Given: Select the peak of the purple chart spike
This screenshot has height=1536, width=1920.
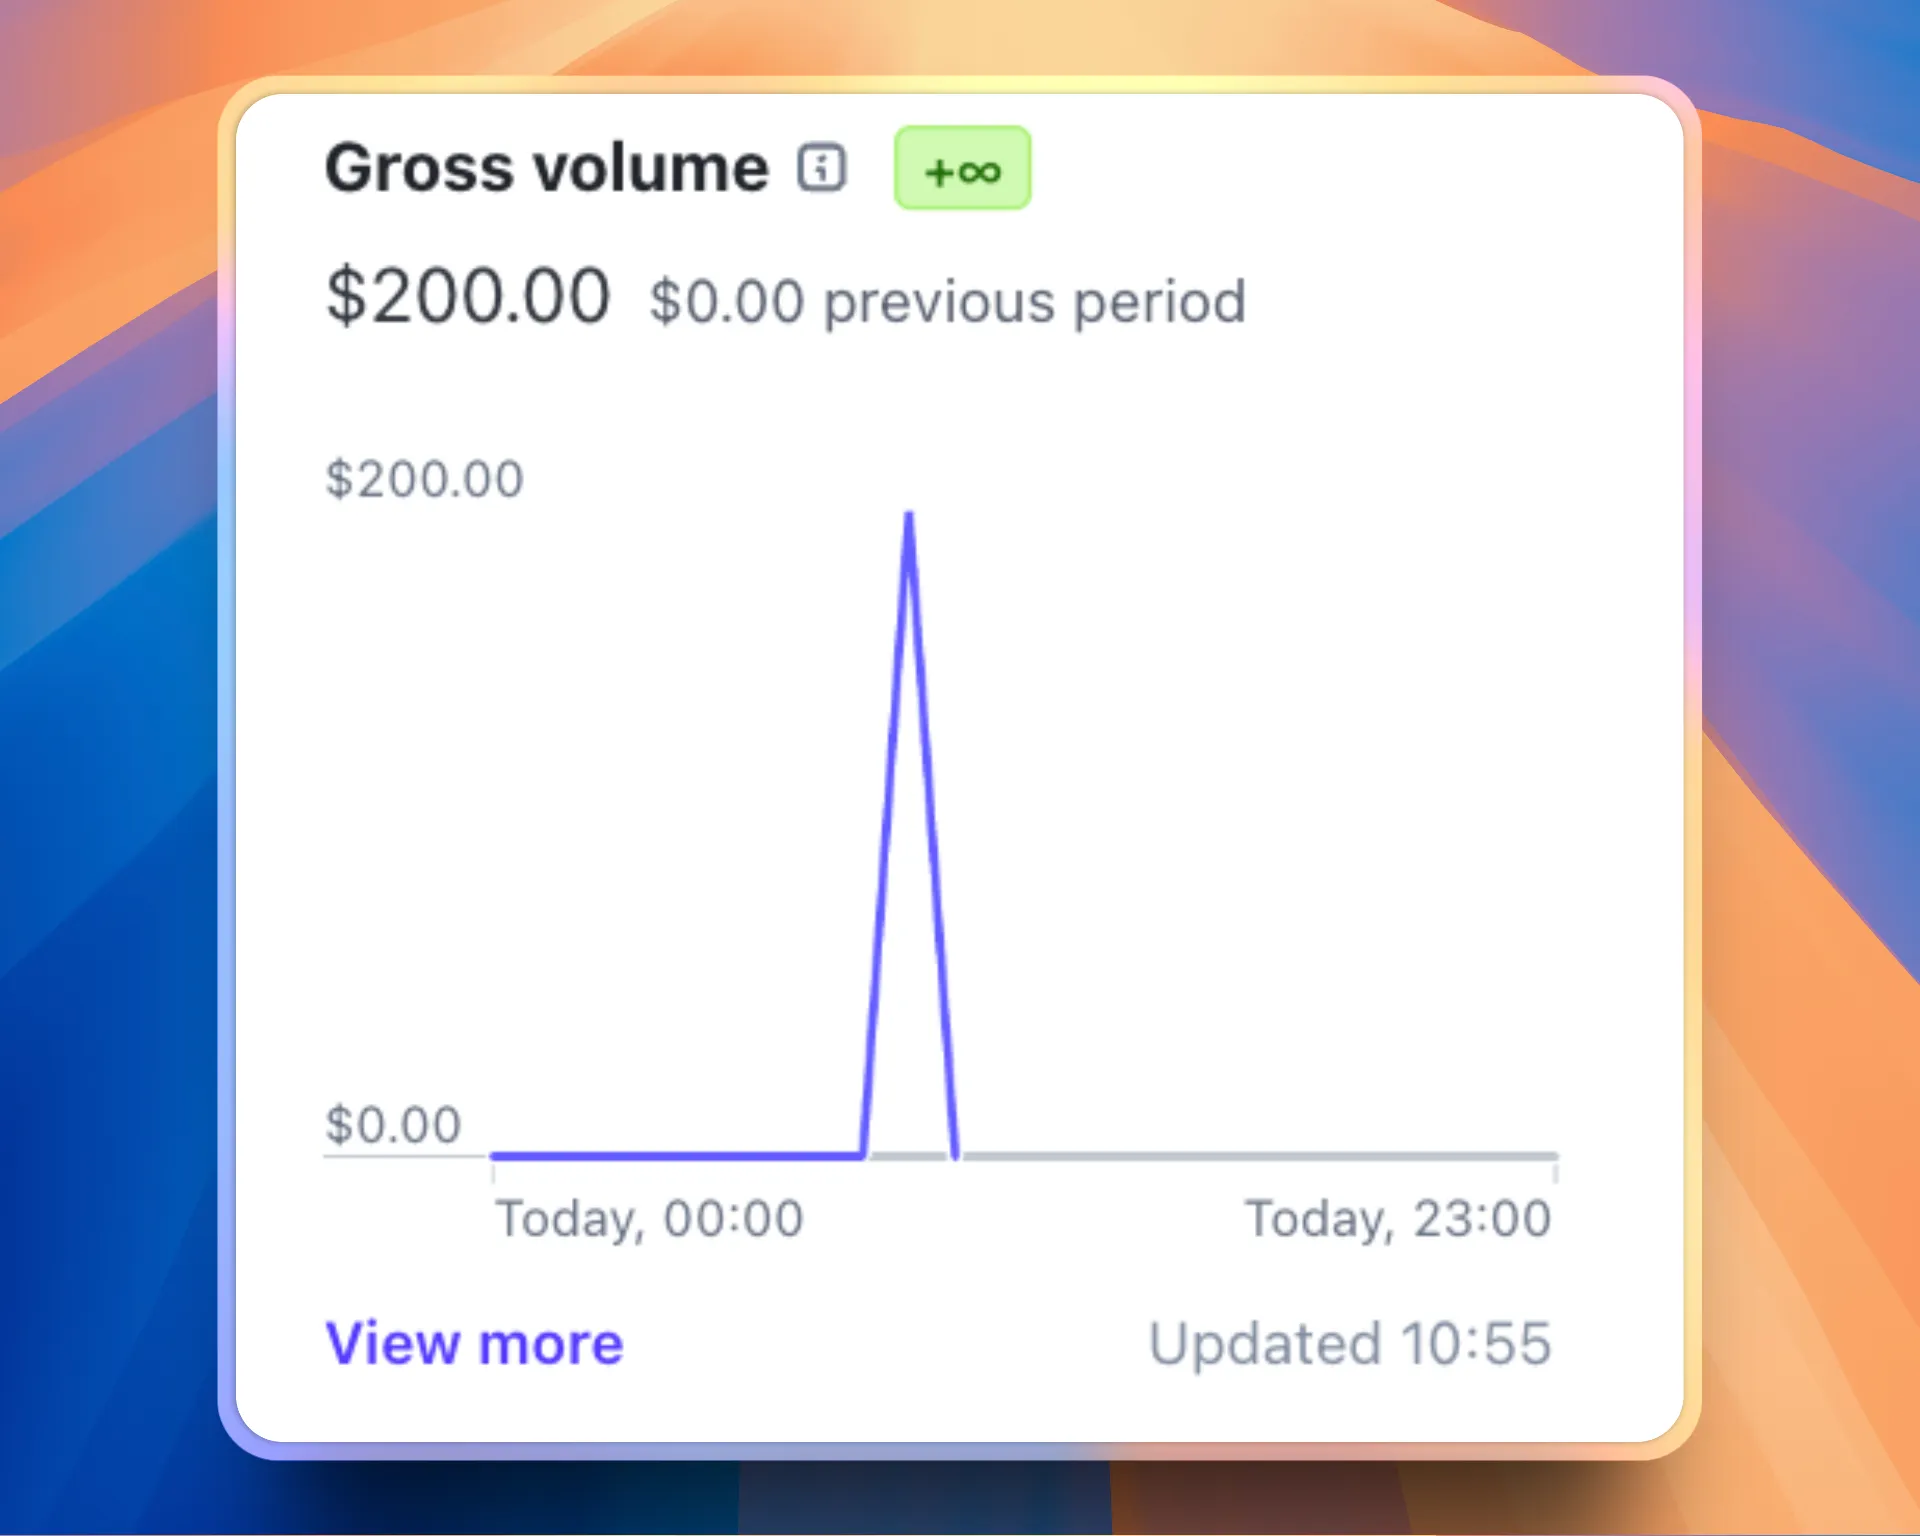Looking at the screenshot, I should point(909,516).
